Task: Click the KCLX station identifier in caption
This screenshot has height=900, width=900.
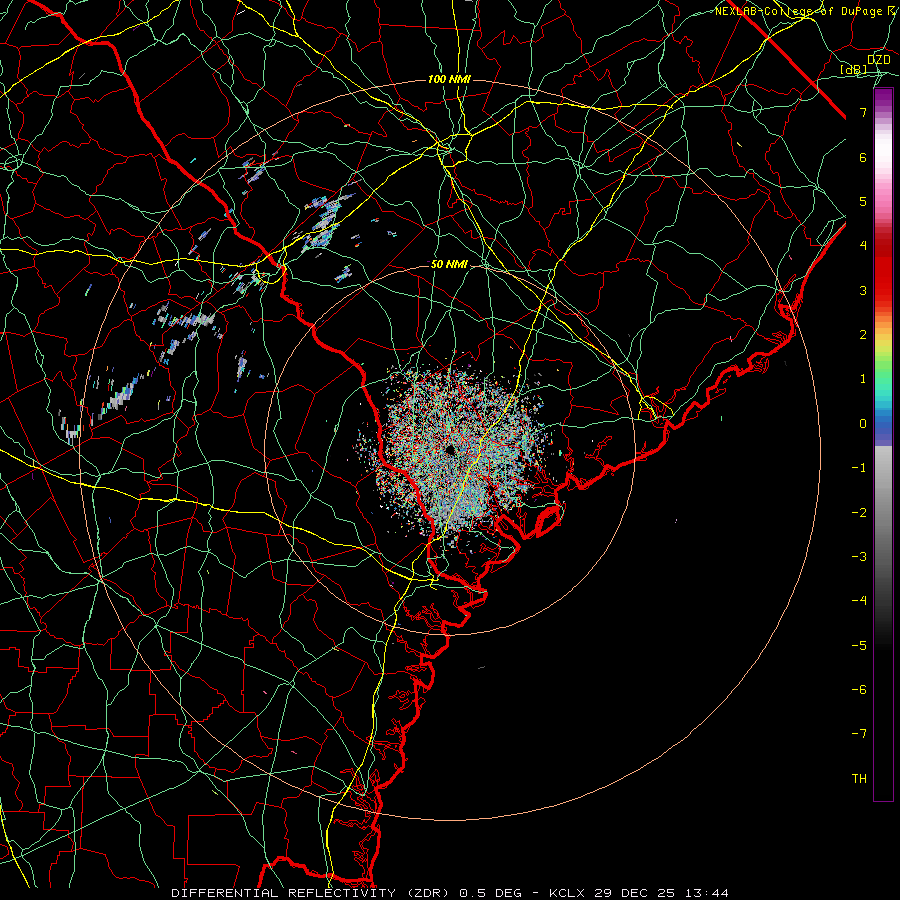Action: pyautogui.click(x=568, y=893)
